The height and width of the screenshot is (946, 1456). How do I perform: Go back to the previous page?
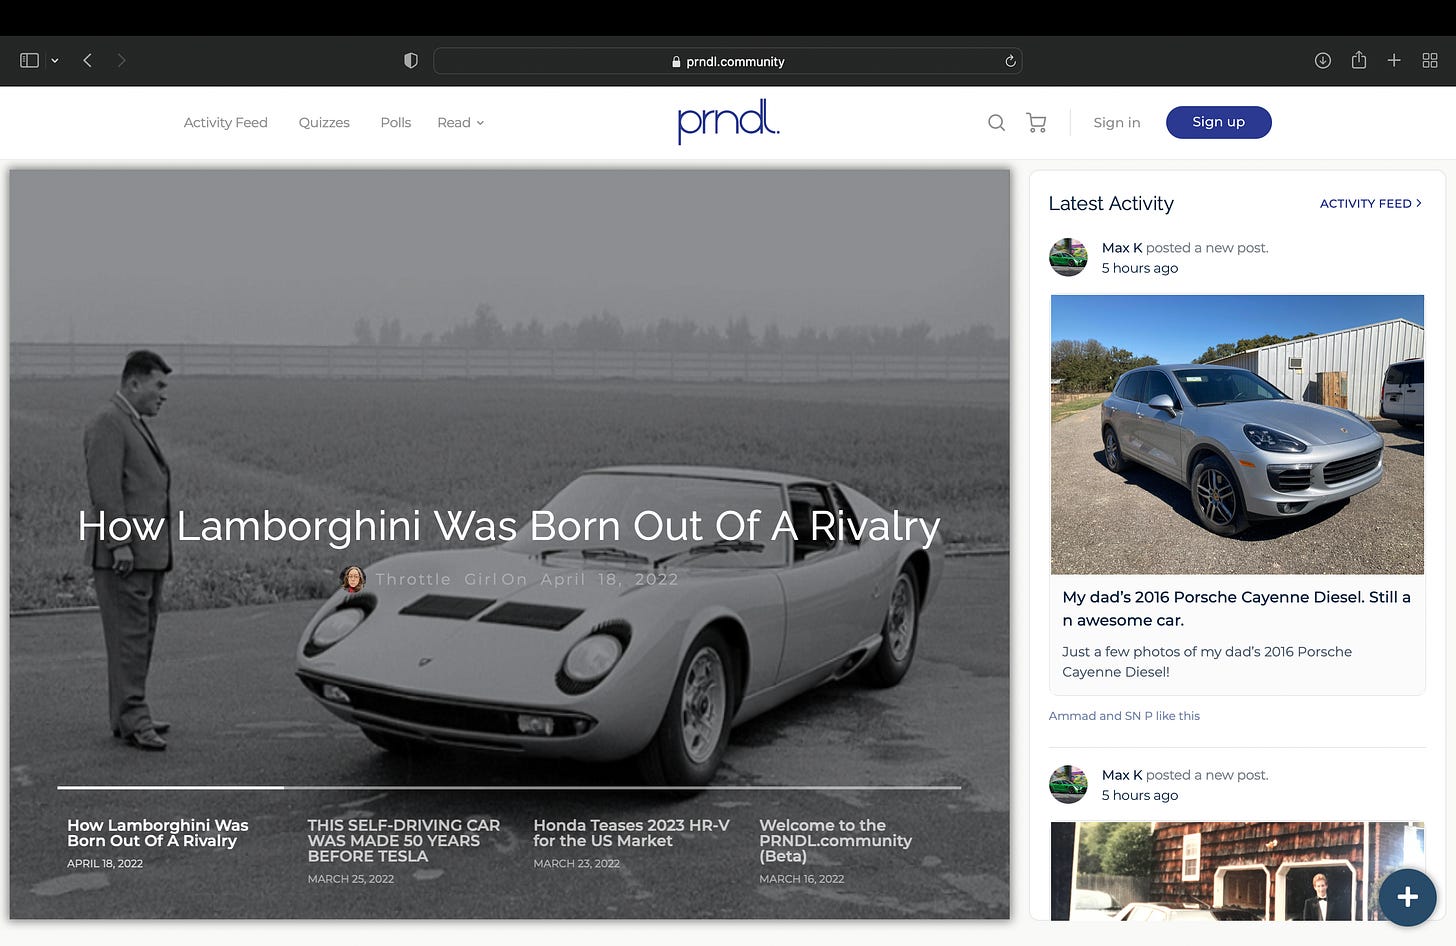[88, 61]
